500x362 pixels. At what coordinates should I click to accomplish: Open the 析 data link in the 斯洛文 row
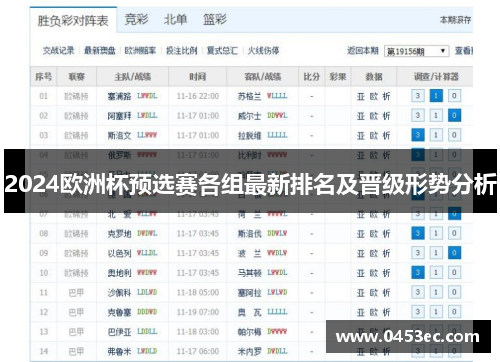[x=386, y=136]
